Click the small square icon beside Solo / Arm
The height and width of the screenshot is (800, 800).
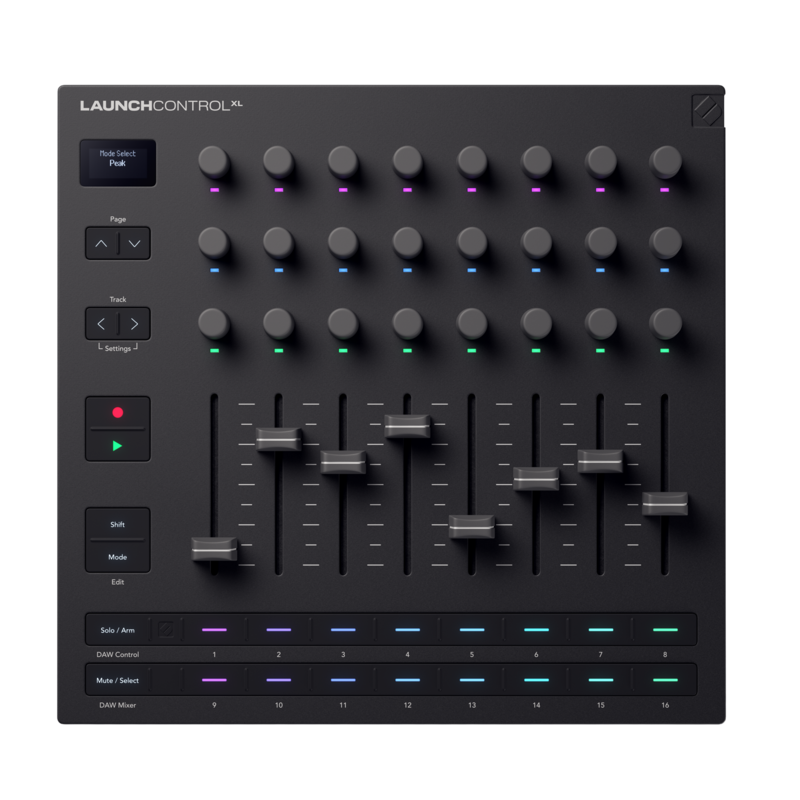pyautogui.click(x=166, y=630)
